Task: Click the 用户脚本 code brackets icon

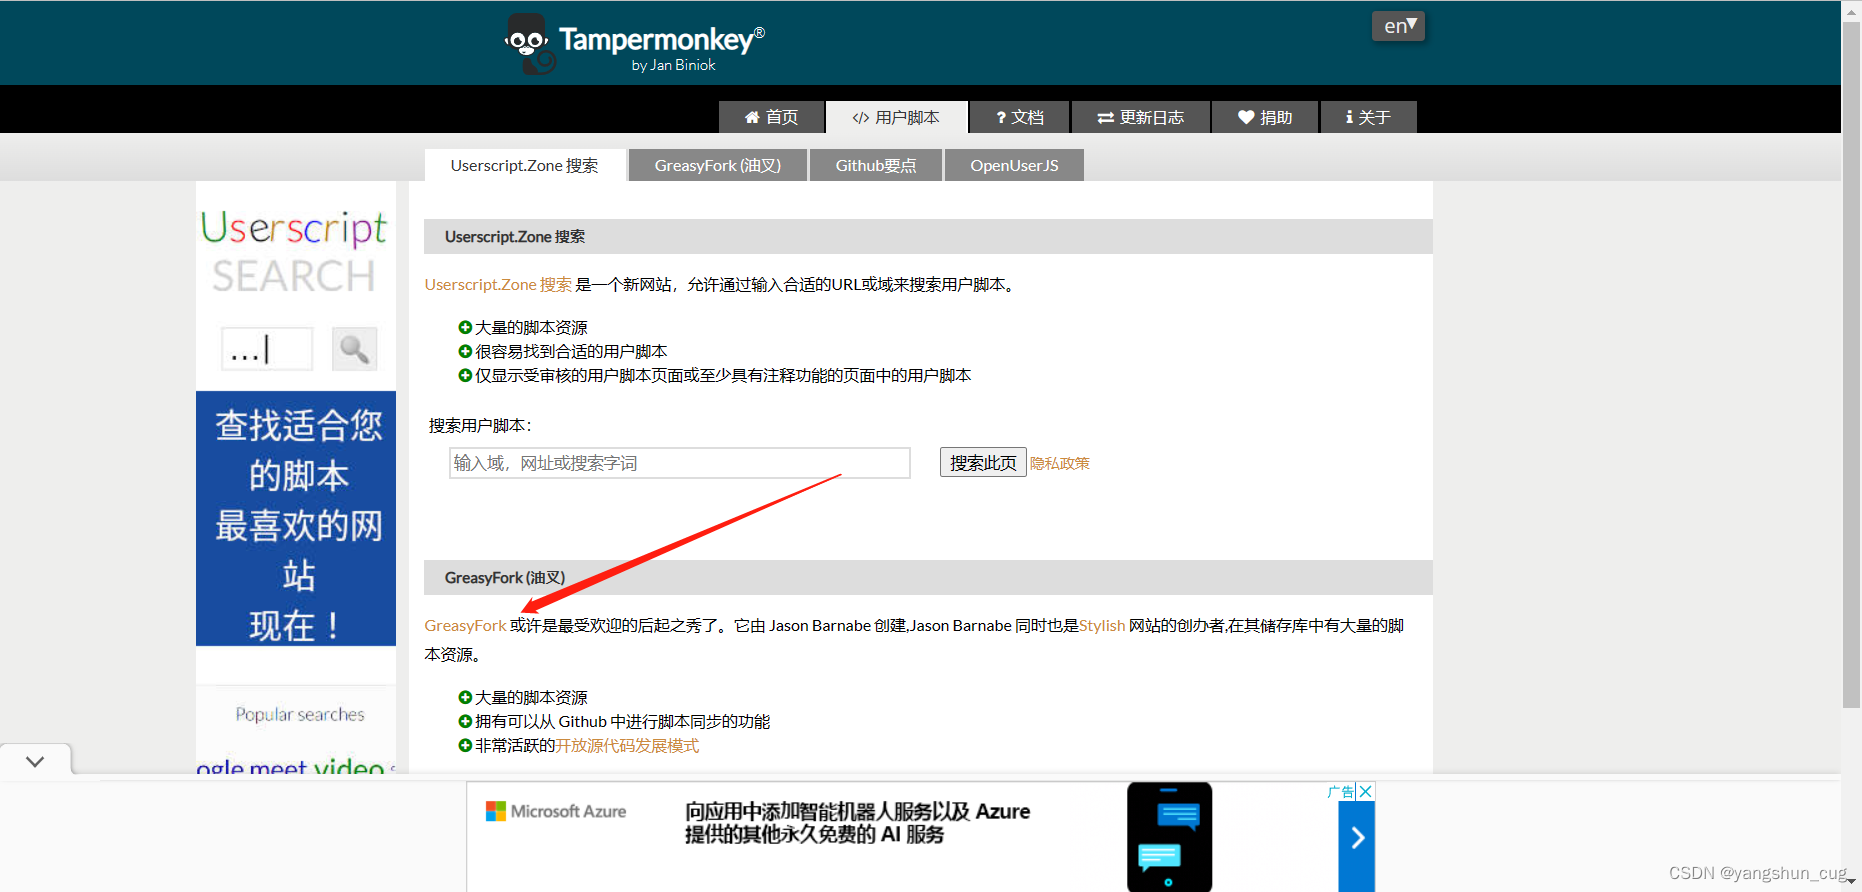Action: [x=860, y=118]
